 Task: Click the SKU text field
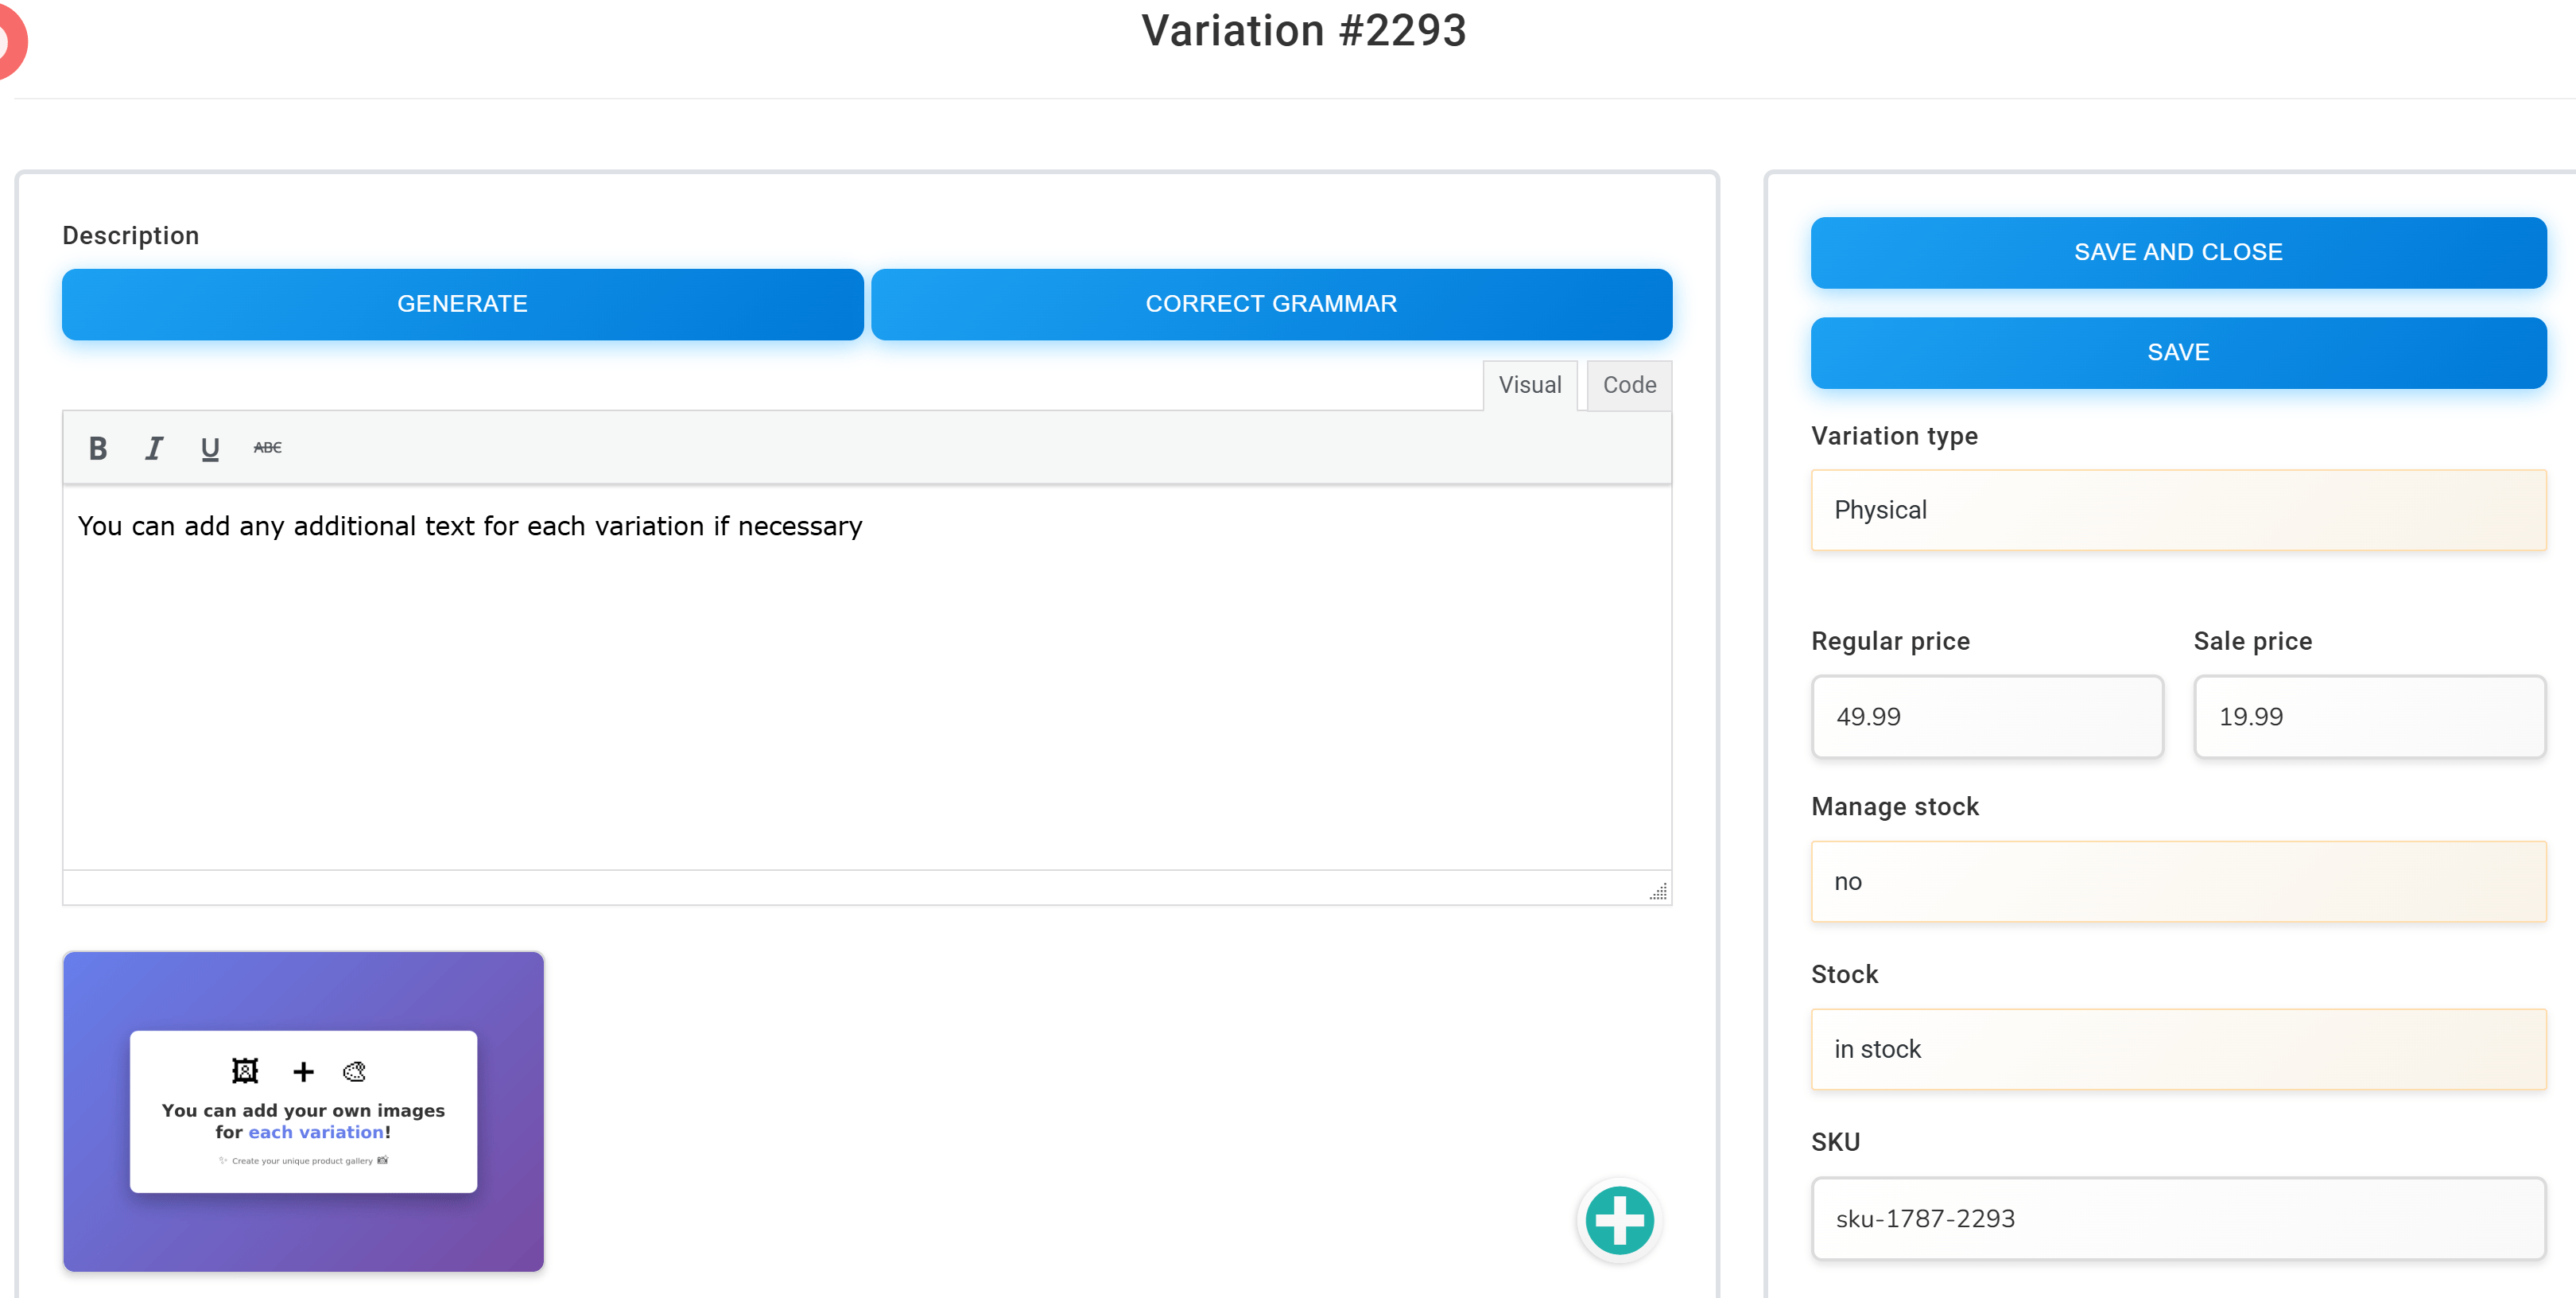pyautogui.click(x=2177, y=1218)
